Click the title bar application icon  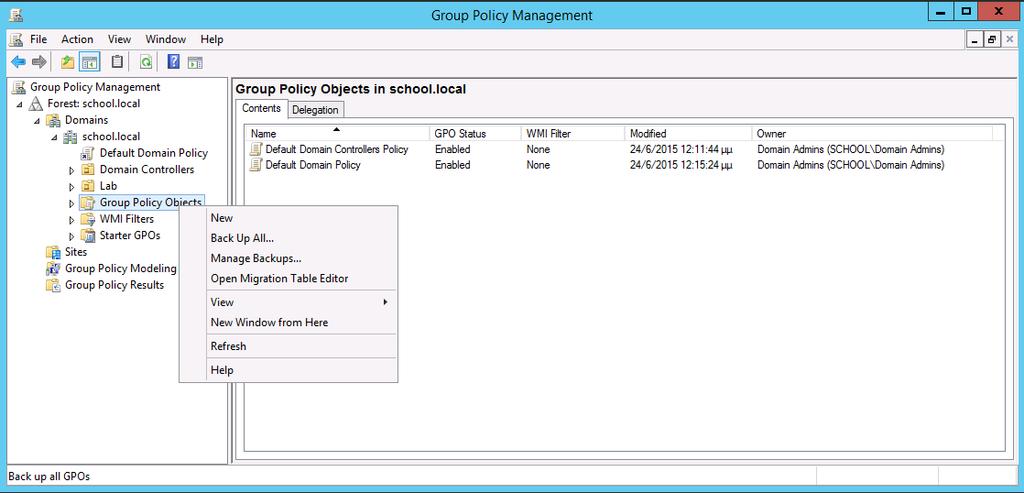click(x=16, y=14)
